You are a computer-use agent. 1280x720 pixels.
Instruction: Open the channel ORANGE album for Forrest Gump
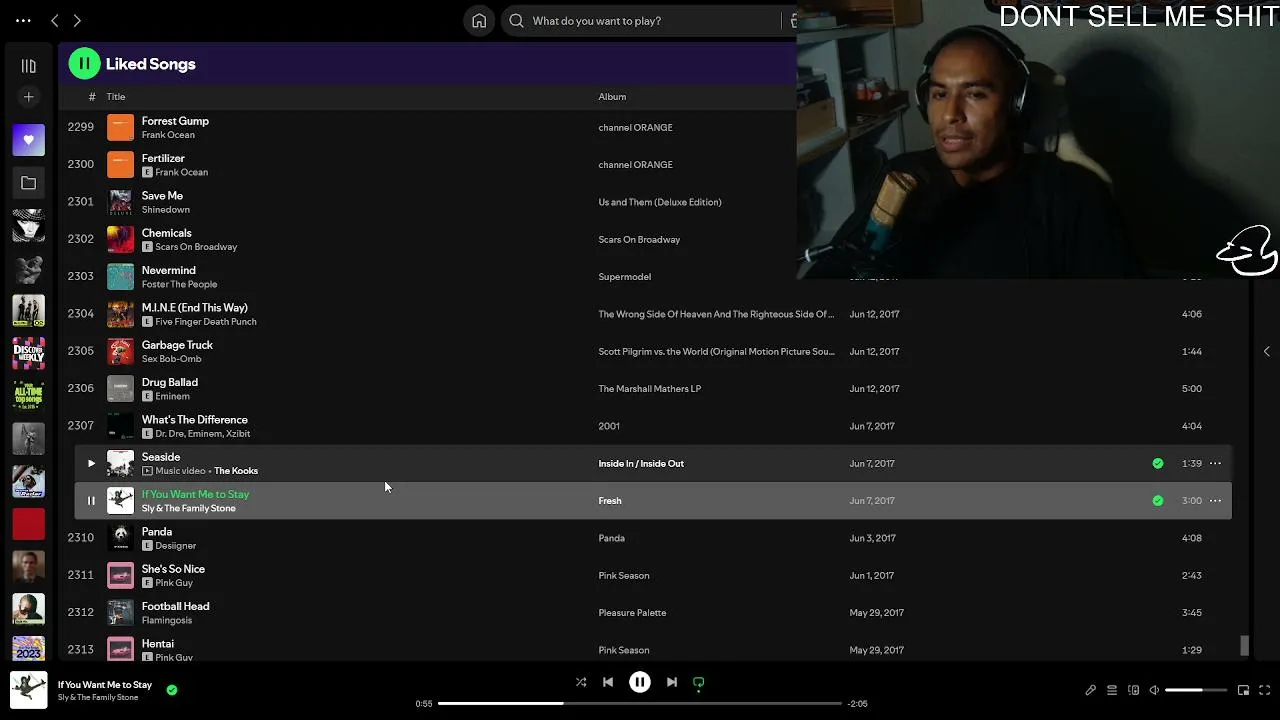pos(635,128)
